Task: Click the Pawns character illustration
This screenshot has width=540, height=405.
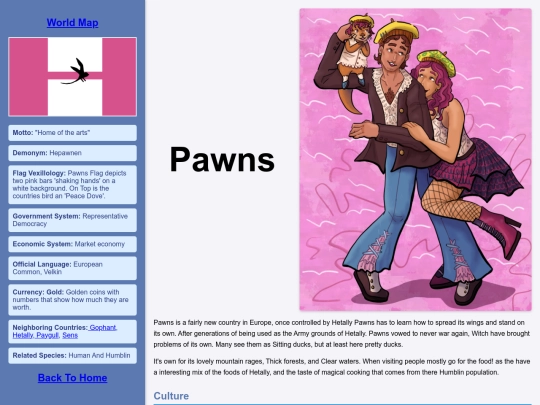Action: click(415, 159)
